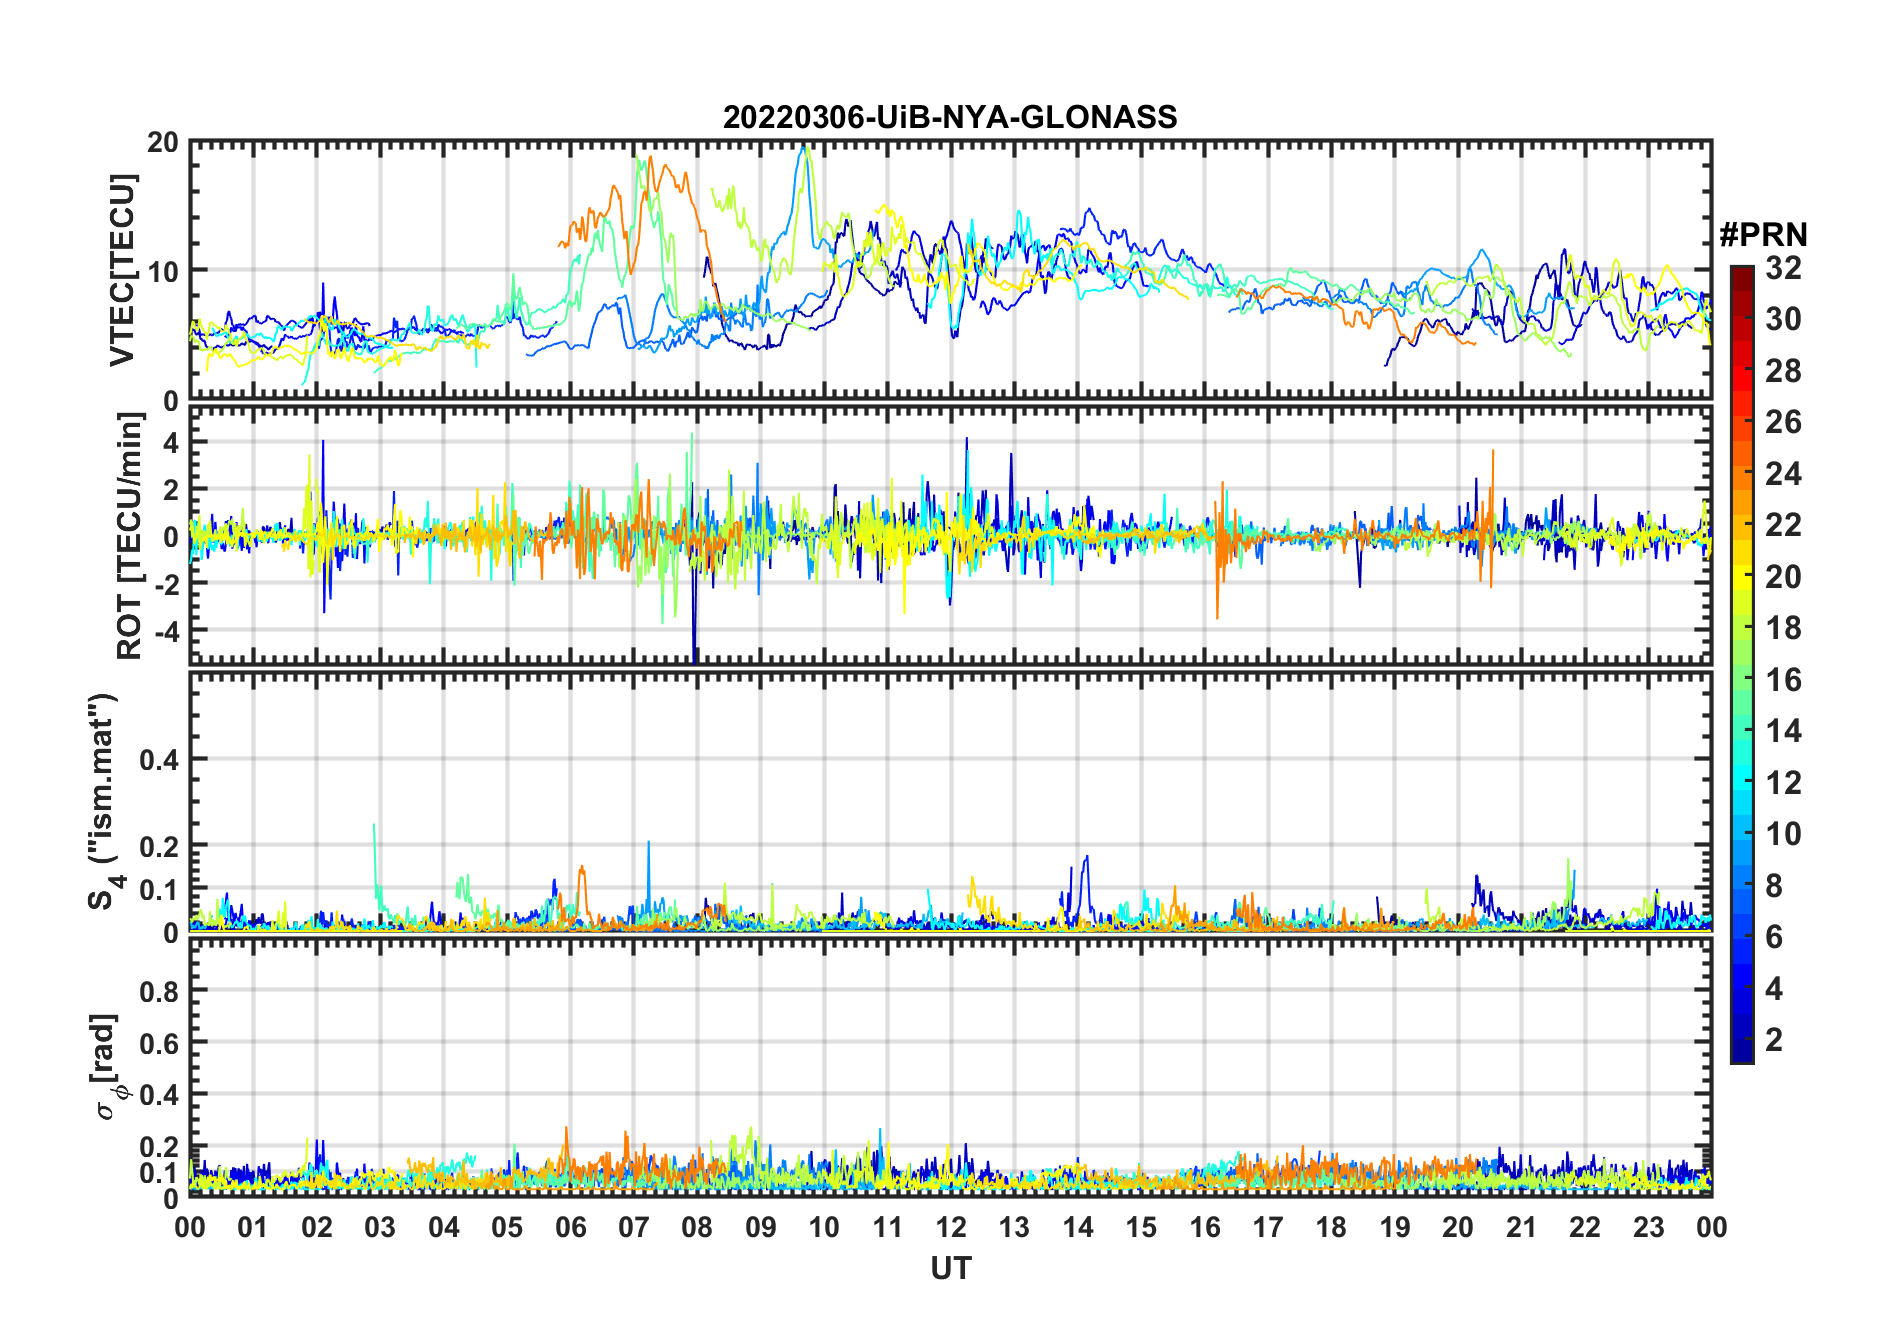The image size is (1902, 1330).
Task: Select the cyan colorbar band beside 12
Action: click(x=1741, y=782)
